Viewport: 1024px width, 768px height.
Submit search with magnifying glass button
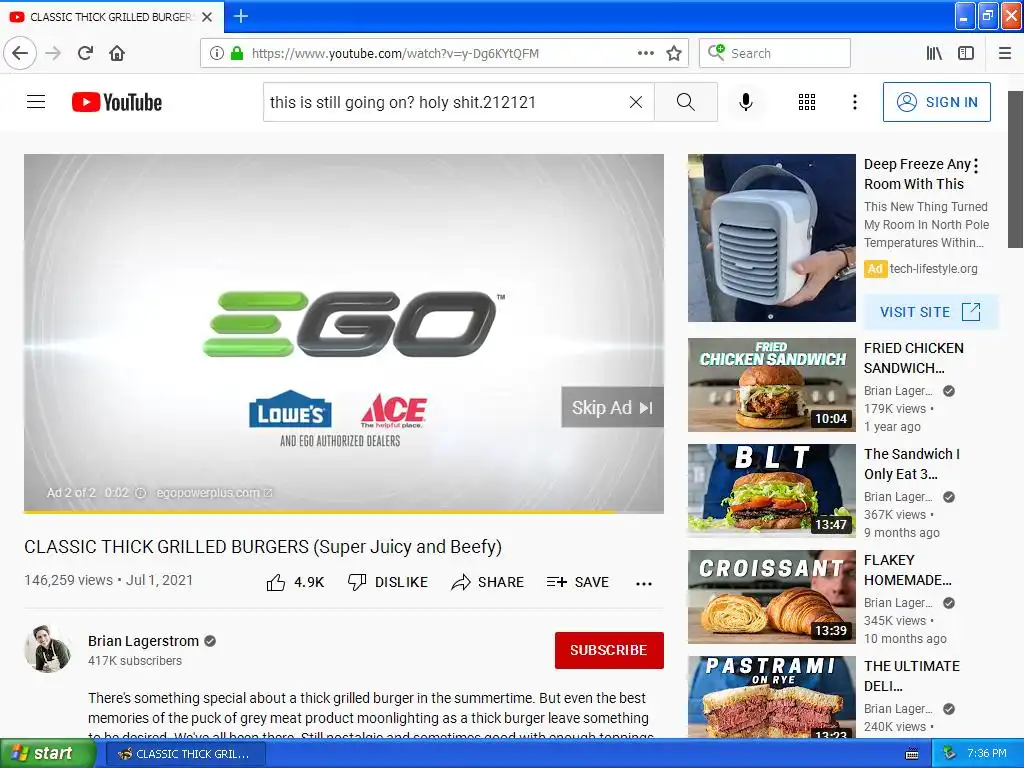click(x=686, y=102)
